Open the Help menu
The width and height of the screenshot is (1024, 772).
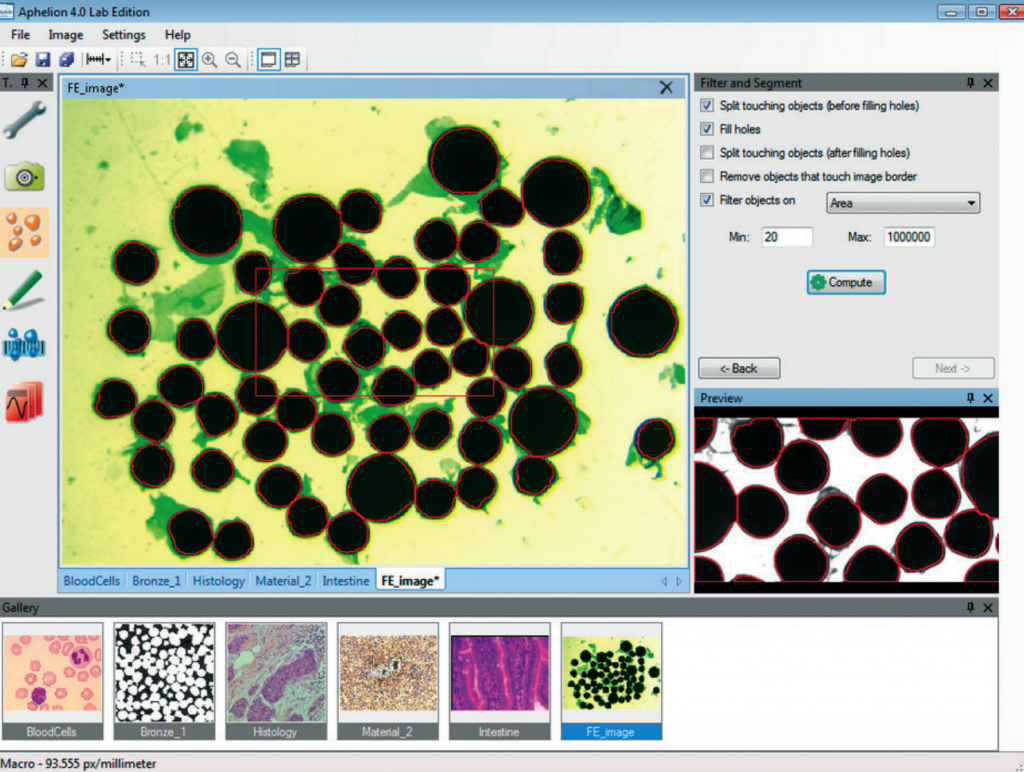pos(178,35)
